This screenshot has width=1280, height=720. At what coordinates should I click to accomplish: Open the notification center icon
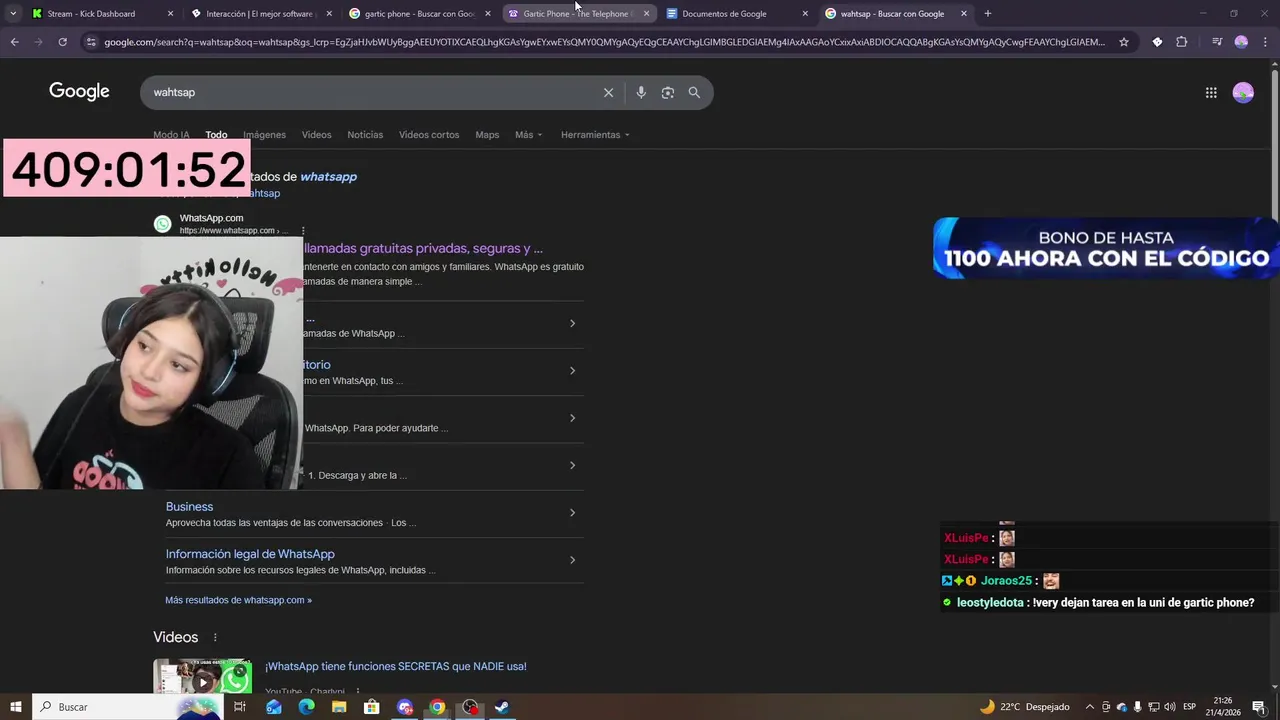pyautogui.click(x=1259, y=707)
